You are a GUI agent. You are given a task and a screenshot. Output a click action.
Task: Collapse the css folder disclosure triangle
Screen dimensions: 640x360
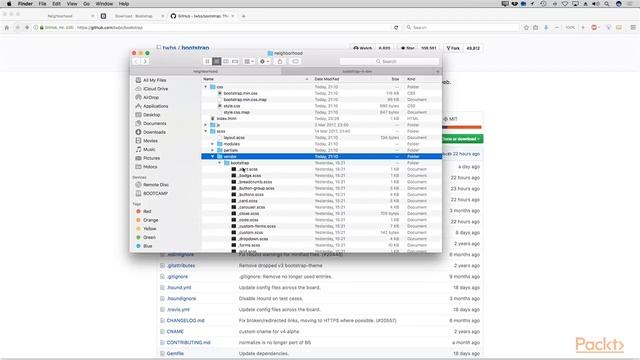206,87
